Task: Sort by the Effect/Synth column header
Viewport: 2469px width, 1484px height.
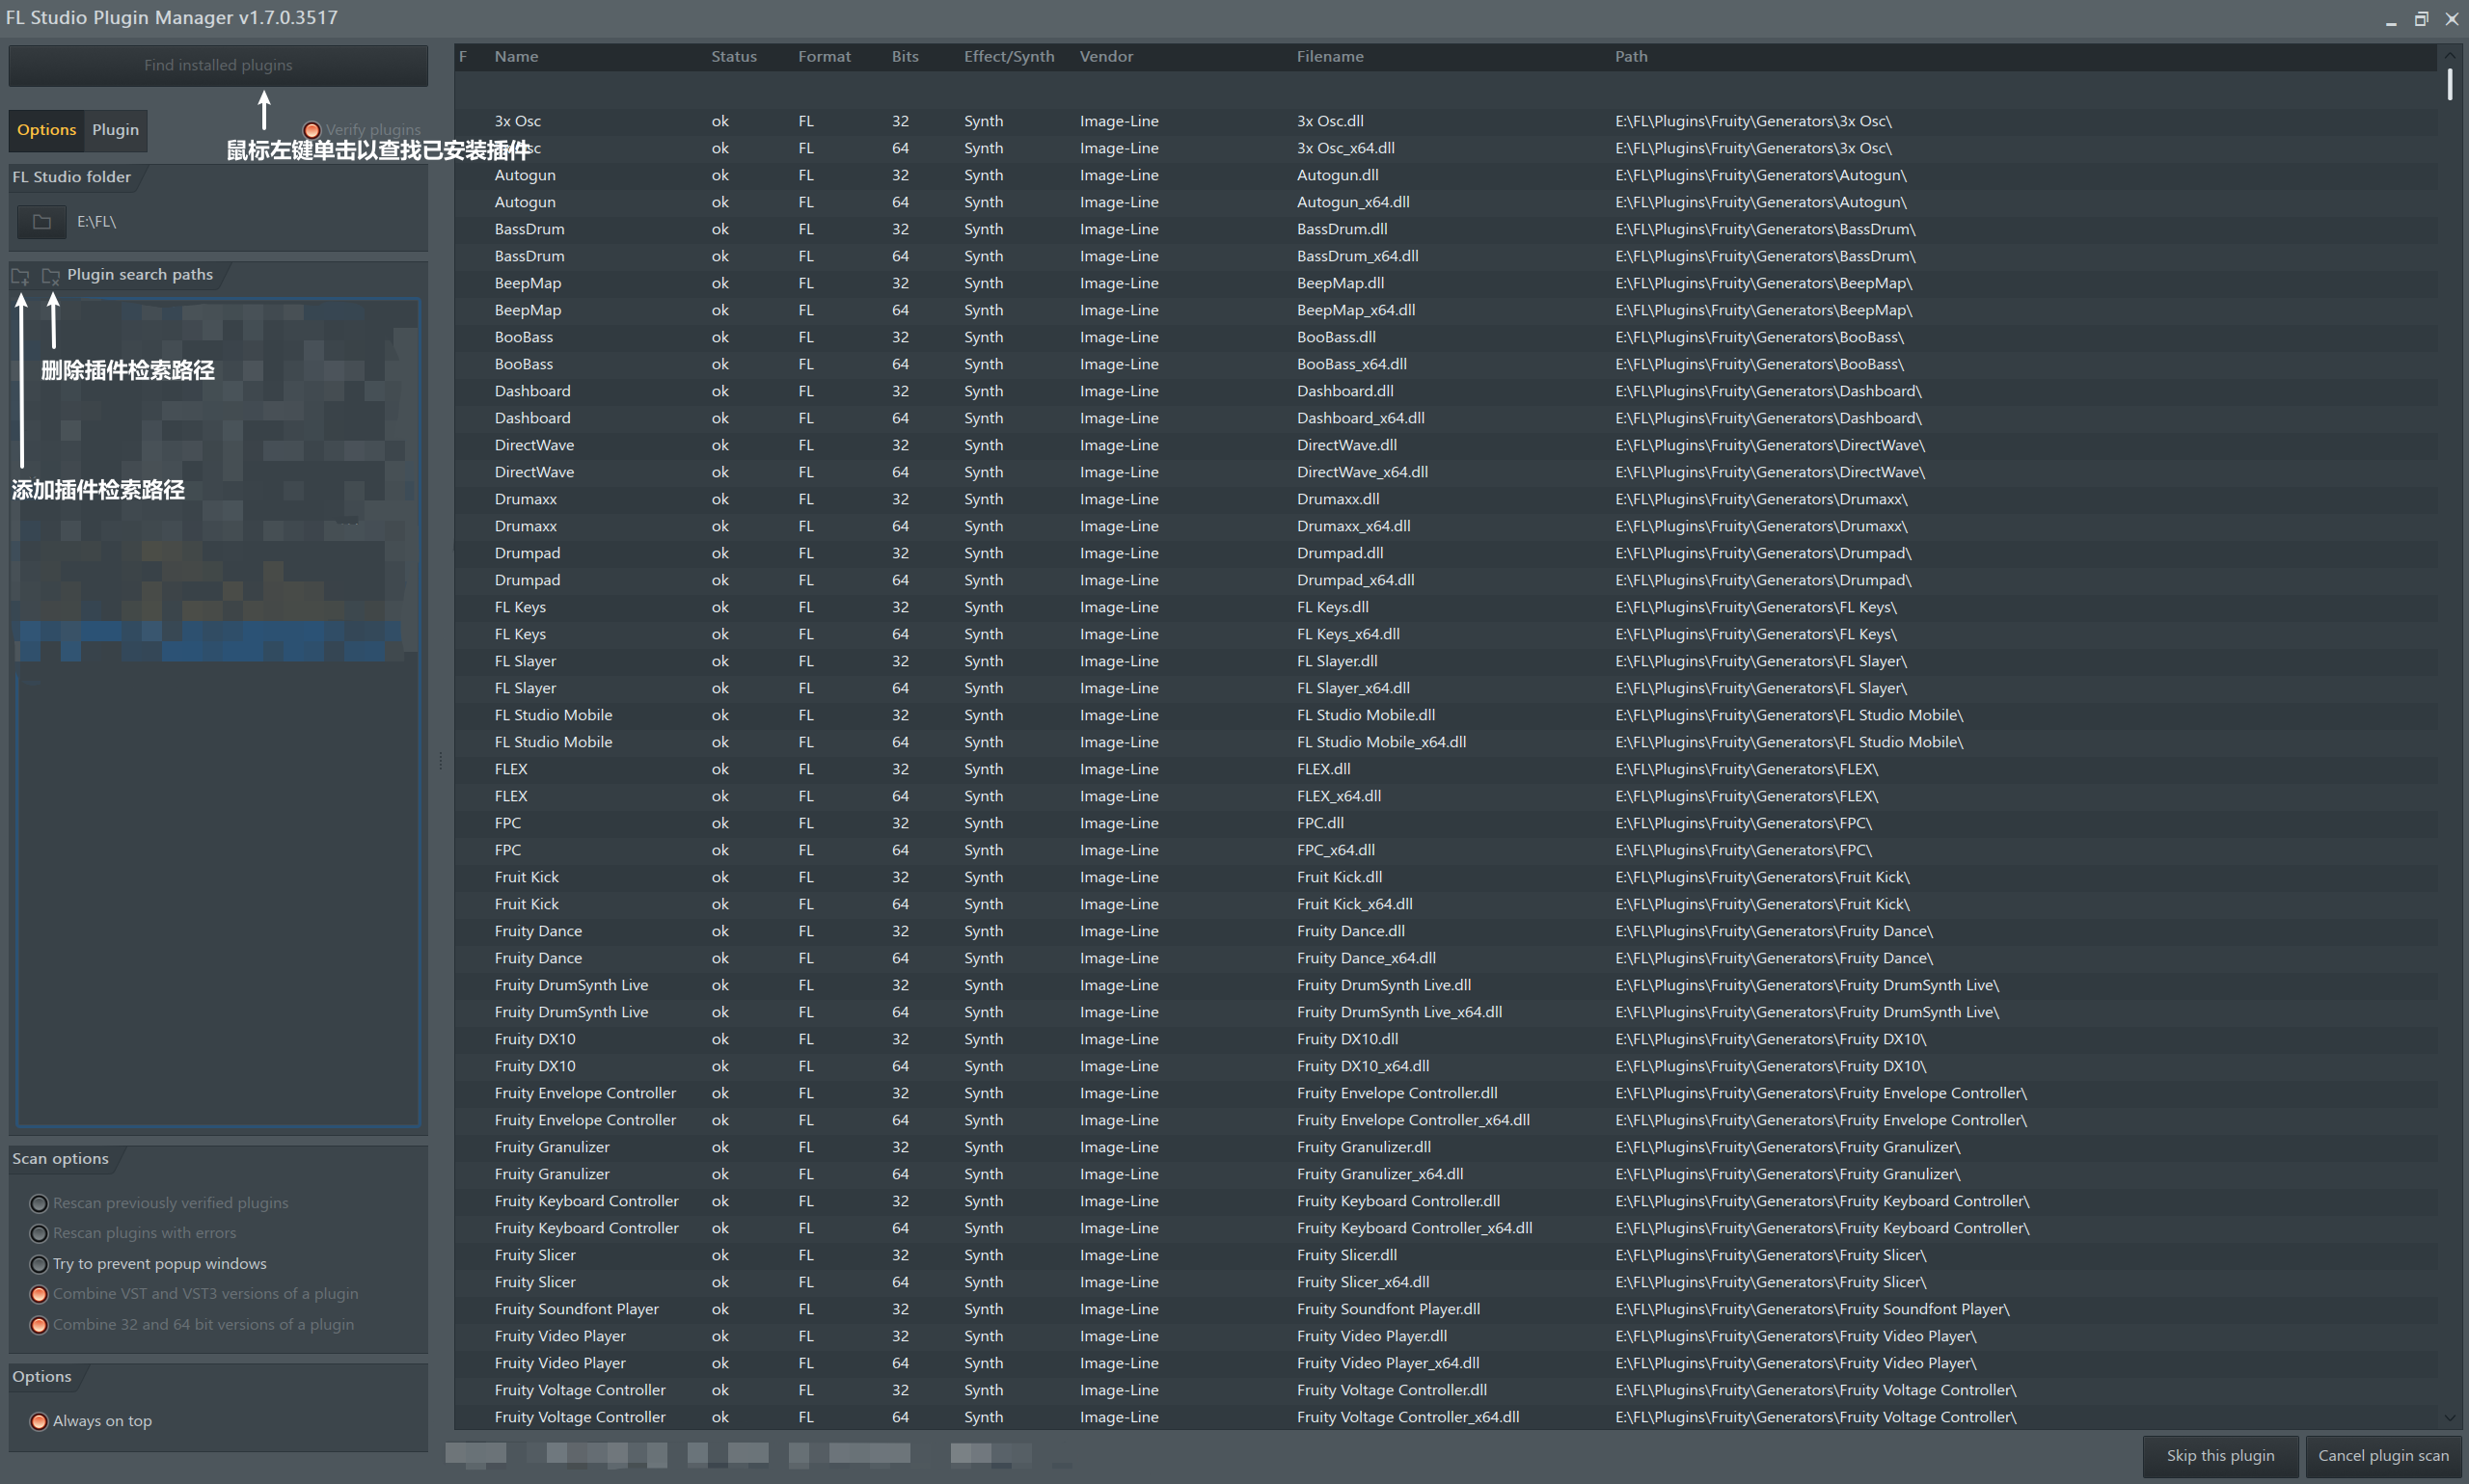Action: coord(1009,57)
